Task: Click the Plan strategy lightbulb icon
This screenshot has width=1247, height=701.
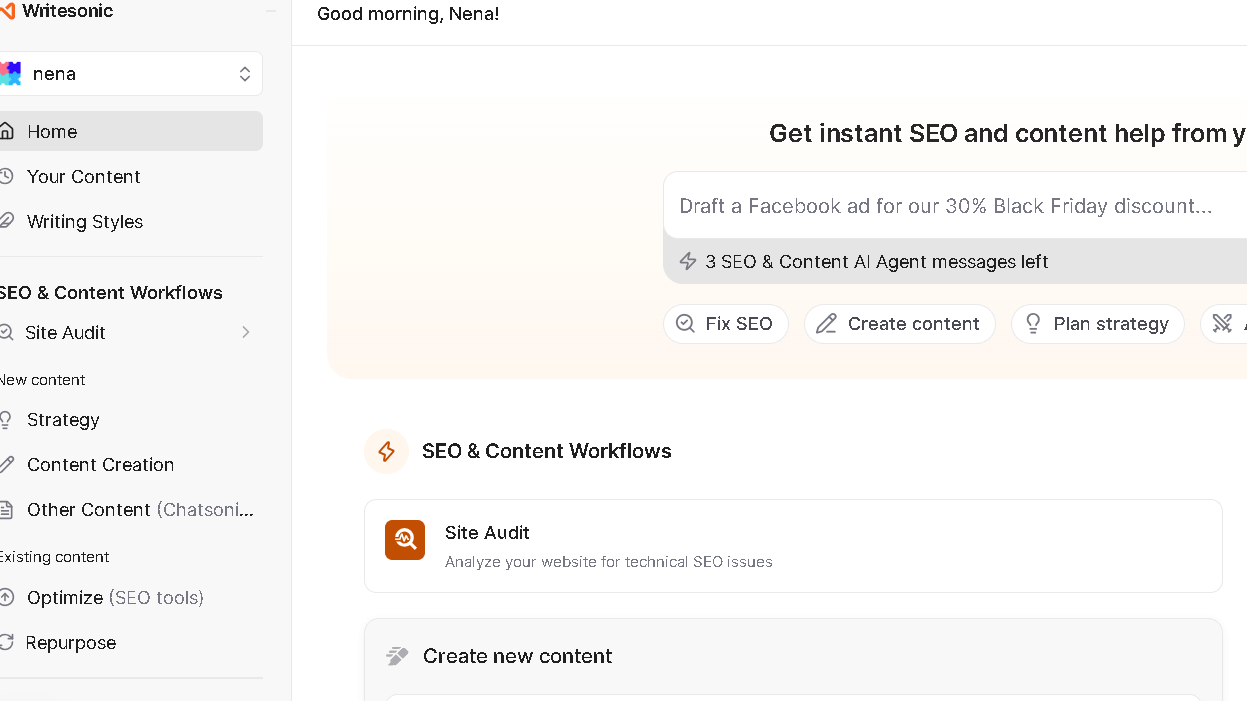Action: [x=1033, y=324]
